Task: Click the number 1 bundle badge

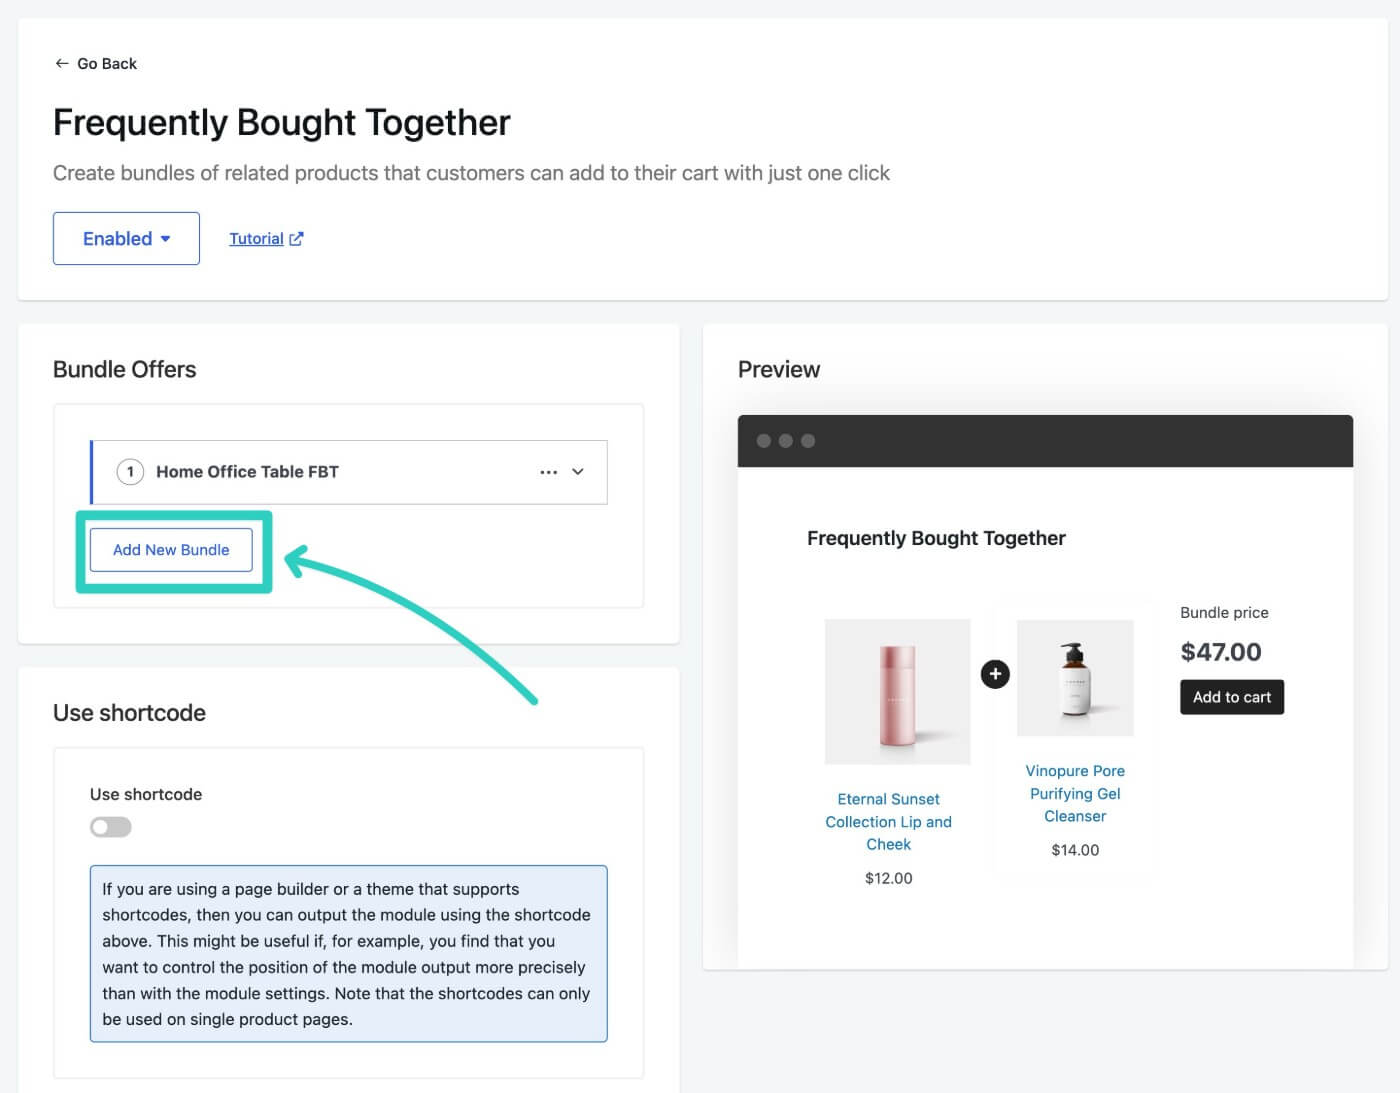Action: pyautogui.click(x=130, y=472)
